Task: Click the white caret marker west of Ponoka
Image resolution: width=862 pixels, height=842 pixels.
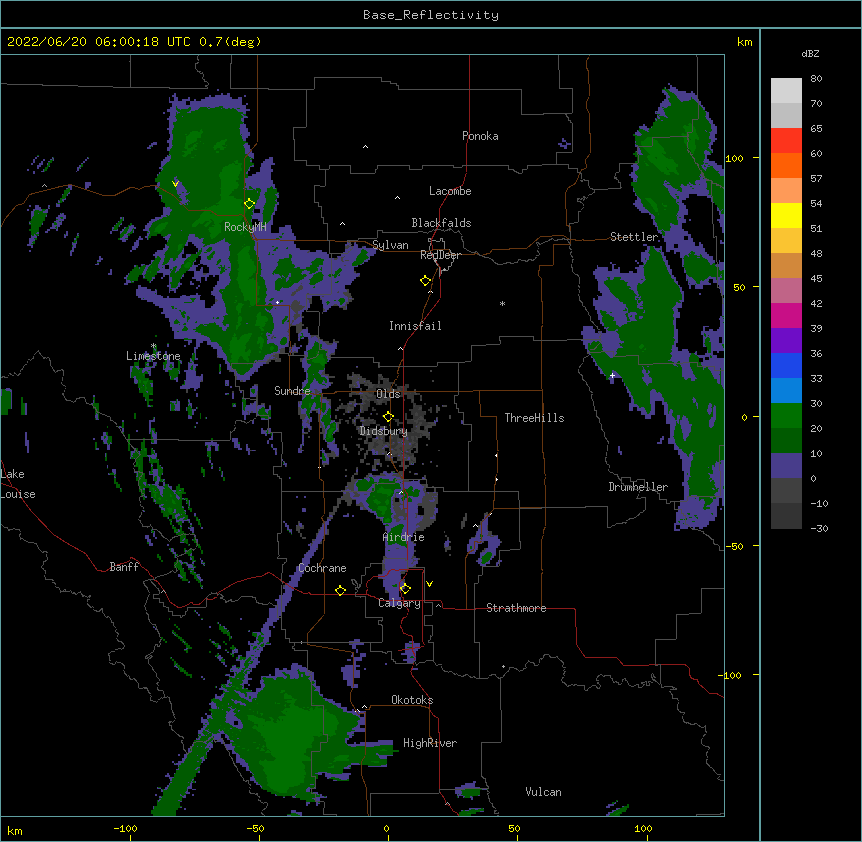Action: [x=366, y=147]
